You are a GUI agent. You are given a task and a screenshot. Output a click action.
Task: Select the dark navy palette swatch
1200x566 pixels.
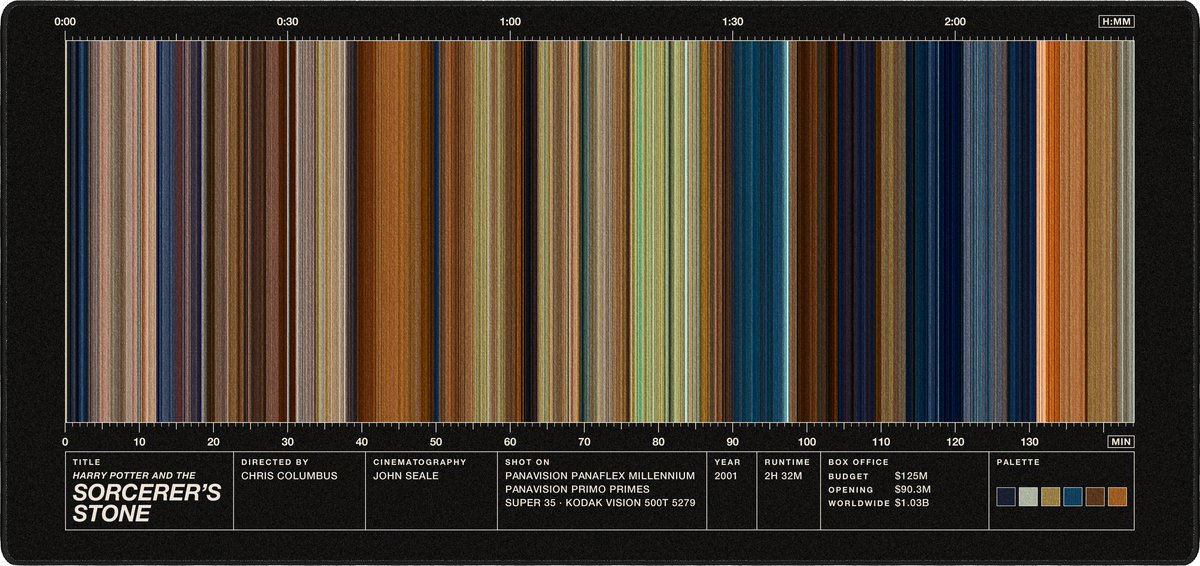(1006, 497)
